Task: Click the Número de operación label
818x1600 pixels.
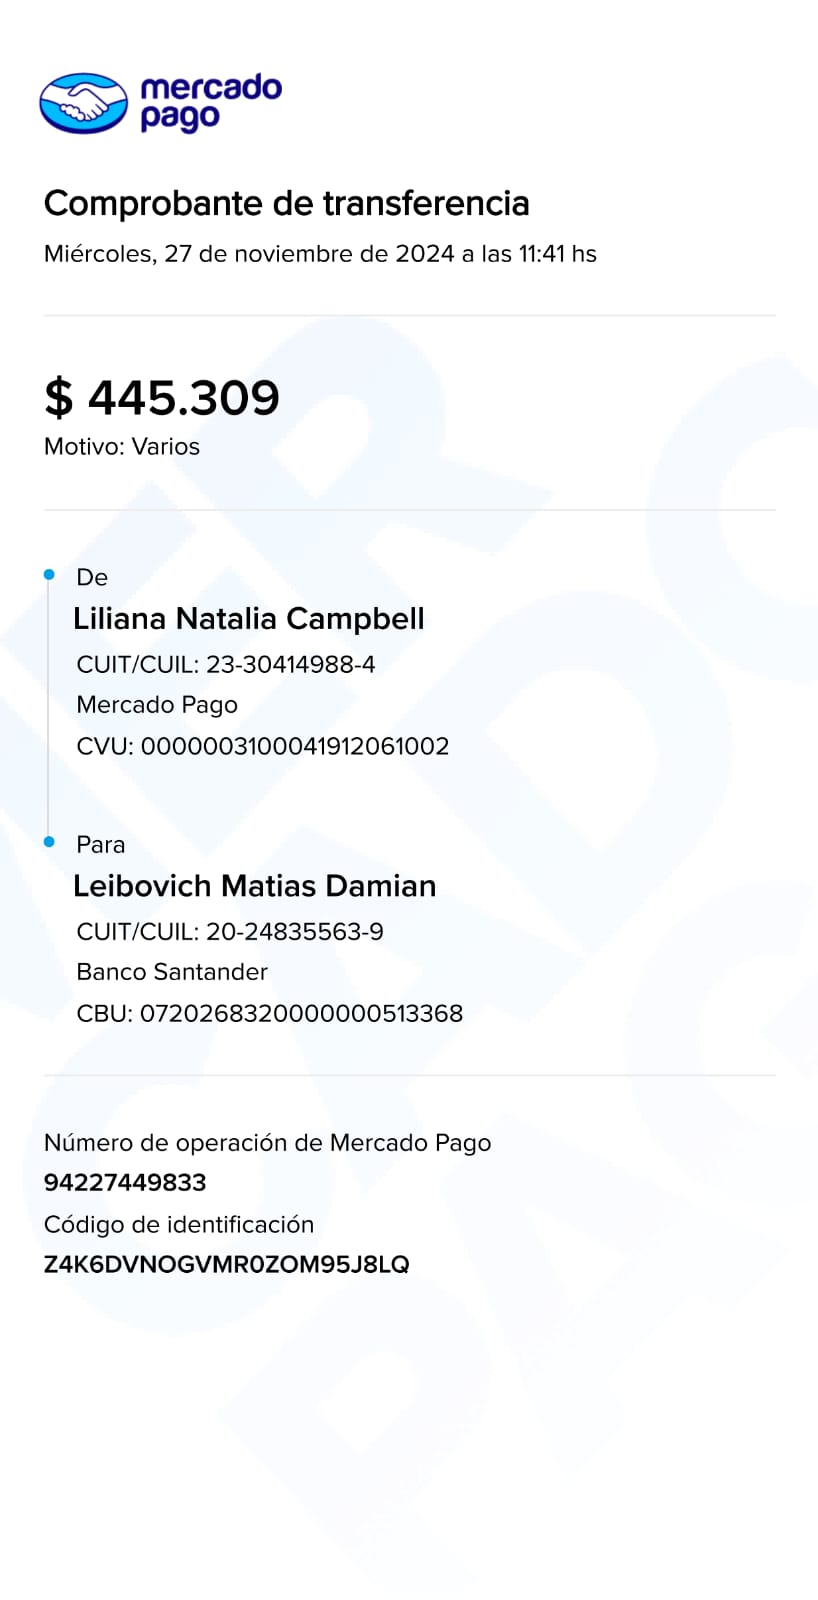Action: (267, 1143)
